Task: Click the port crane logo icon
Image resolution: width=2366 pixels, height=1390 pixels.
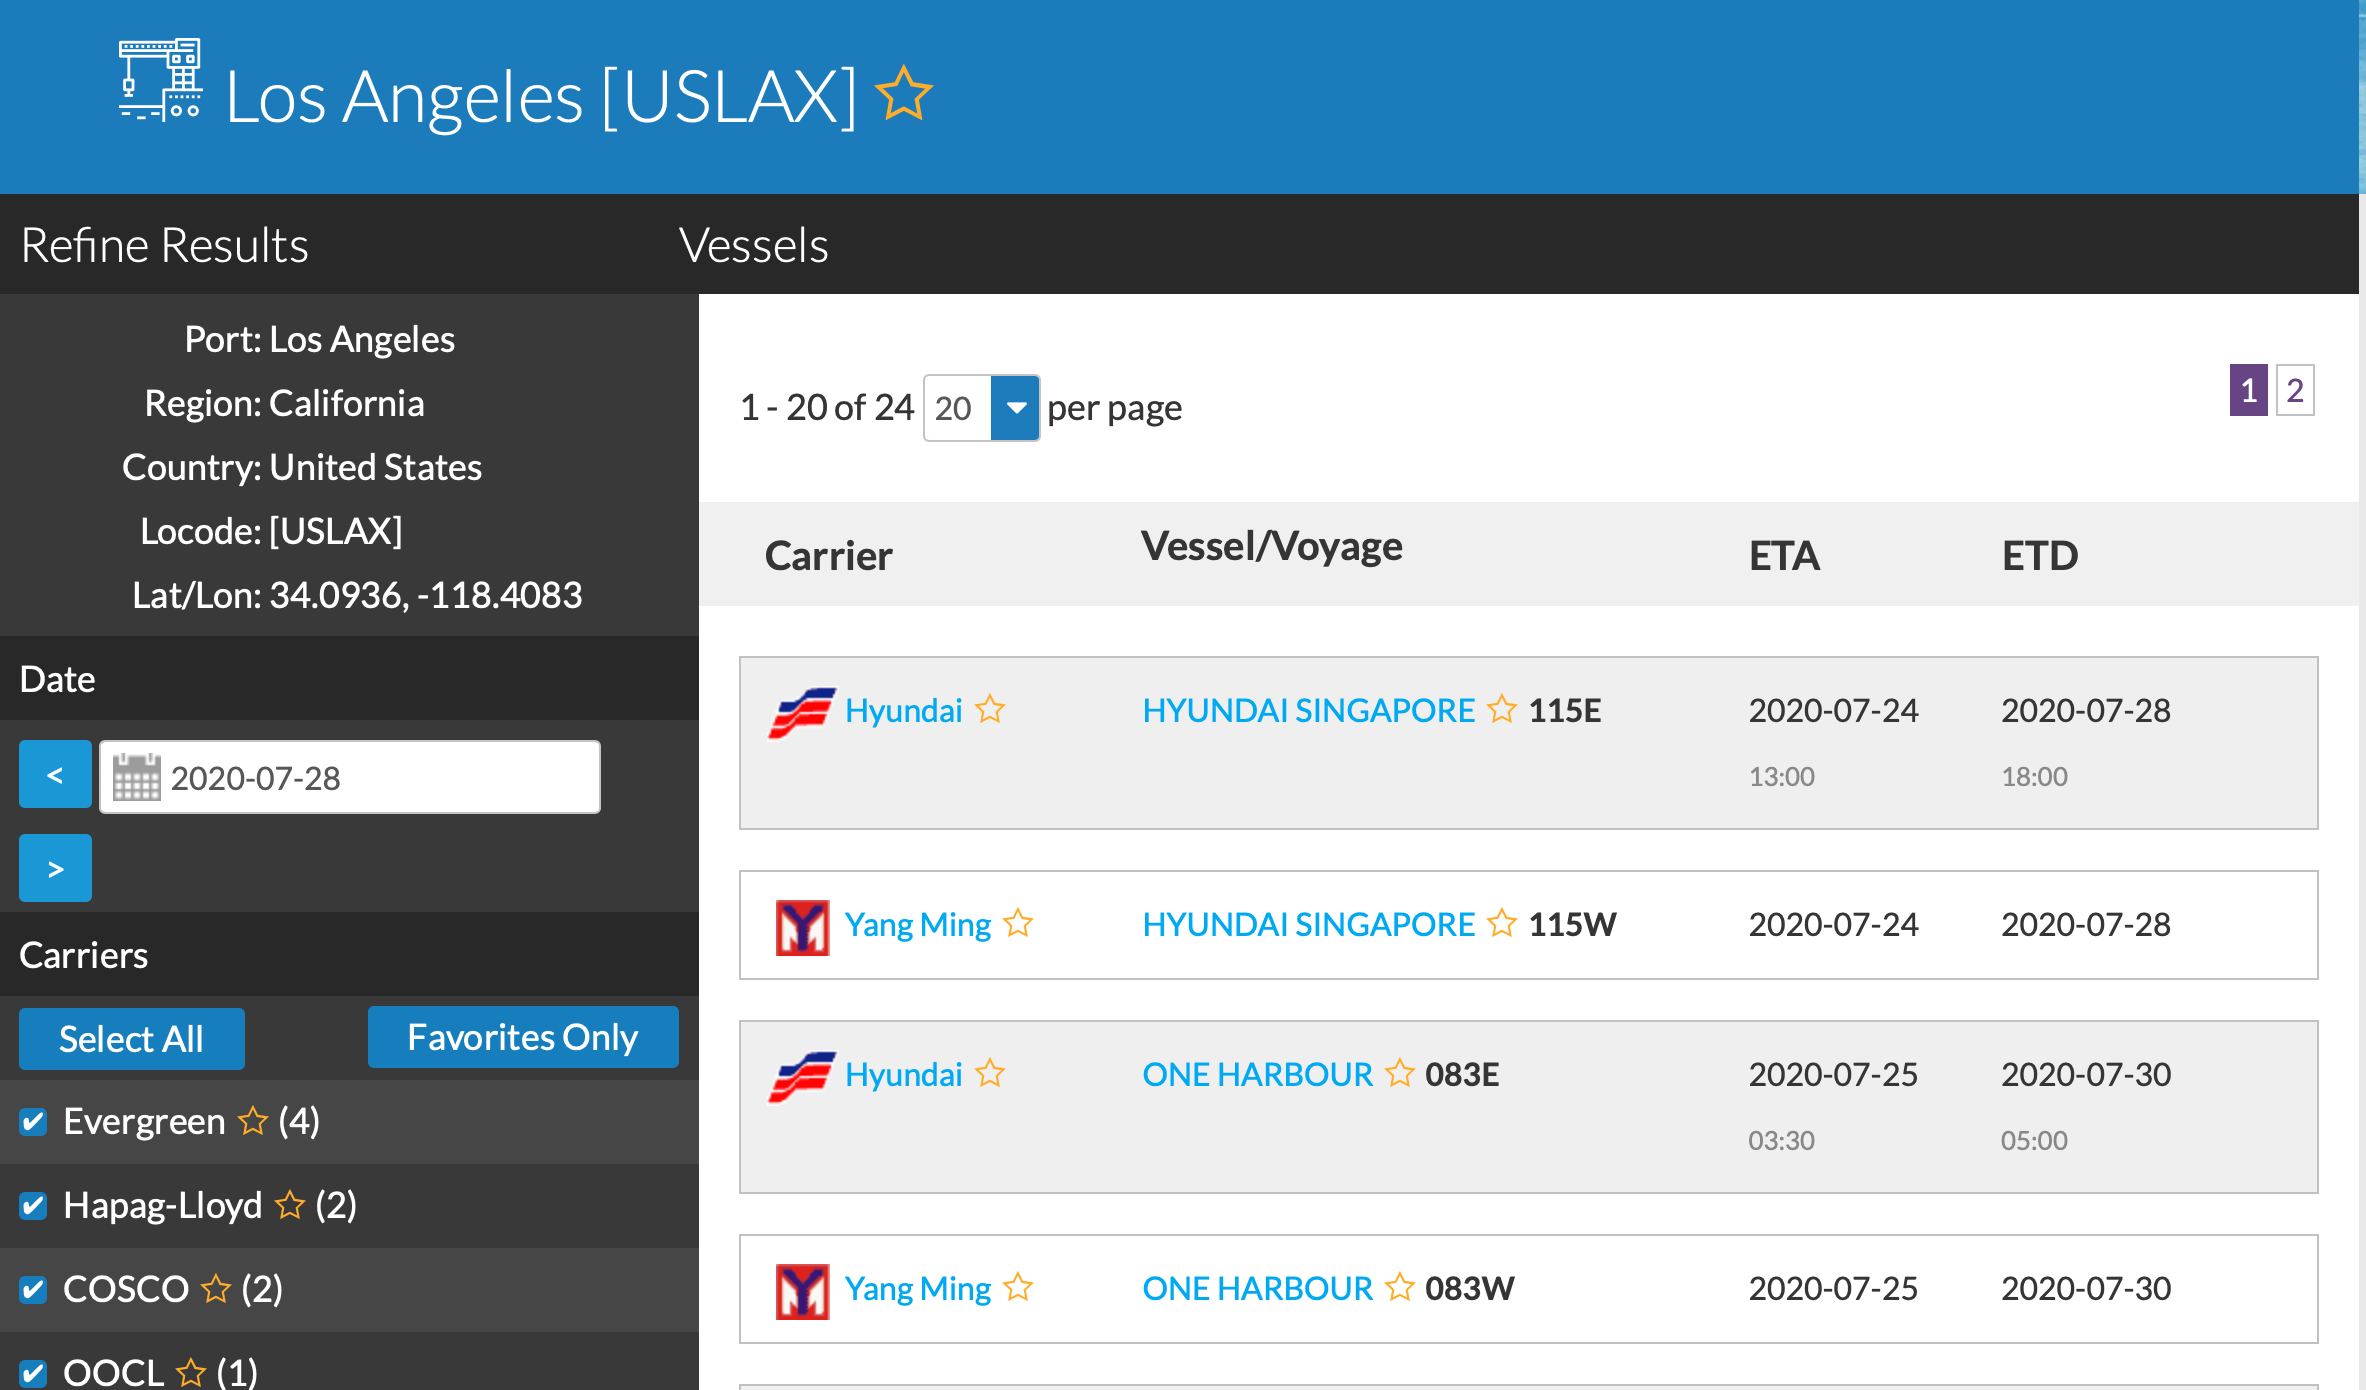Action: coord(161,80)
